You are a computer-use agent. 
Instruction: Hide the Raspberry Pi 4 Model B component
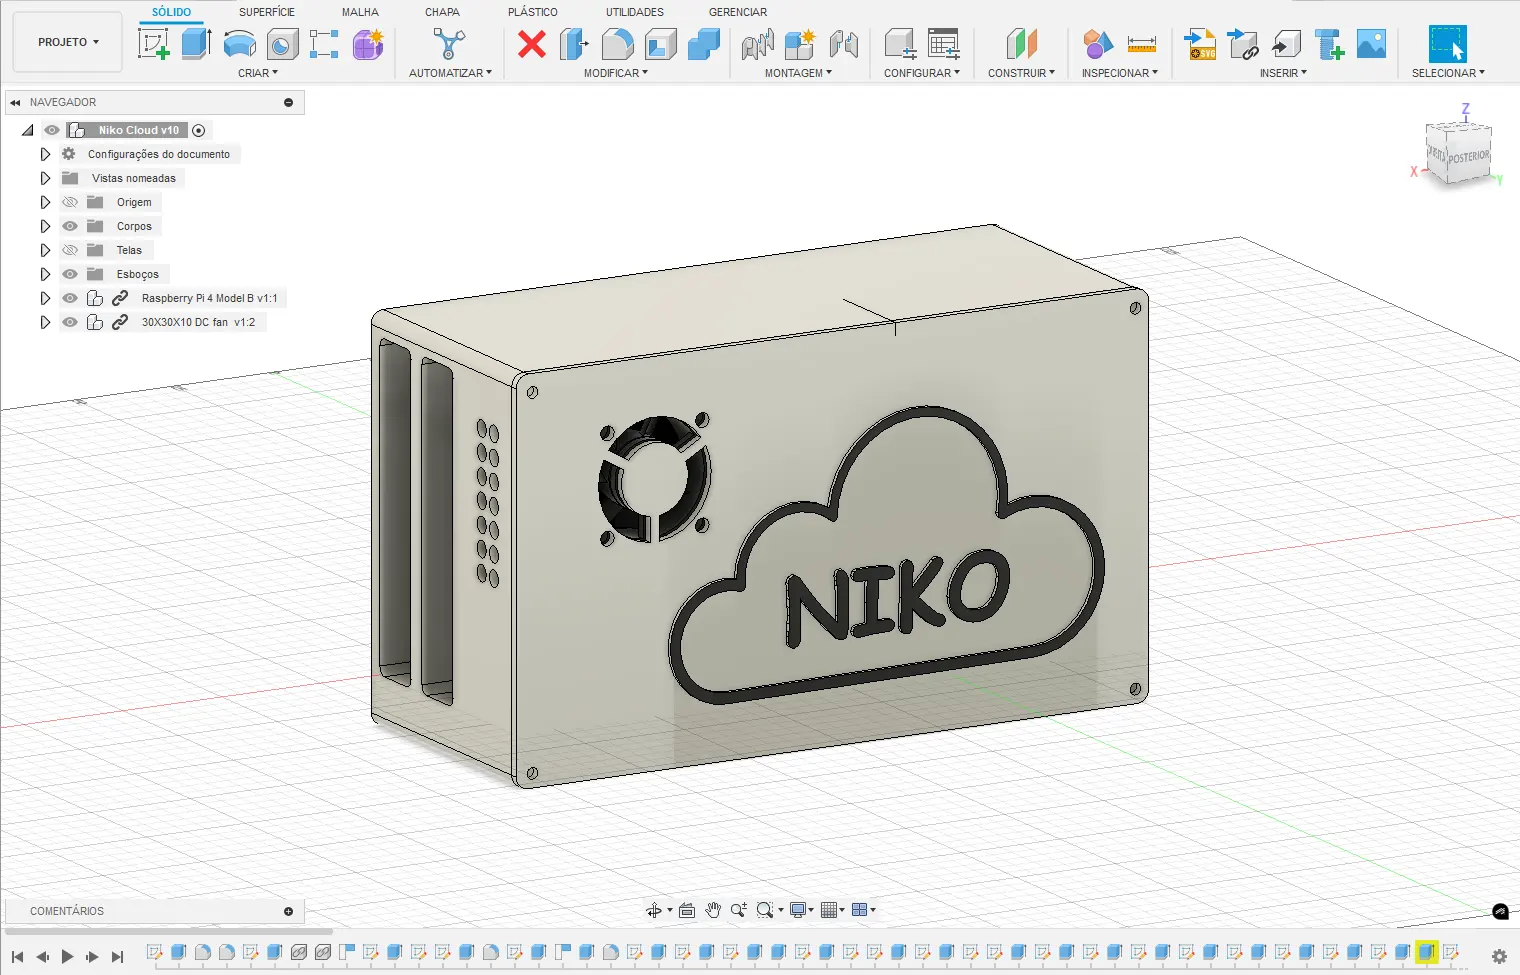point(70,298)
